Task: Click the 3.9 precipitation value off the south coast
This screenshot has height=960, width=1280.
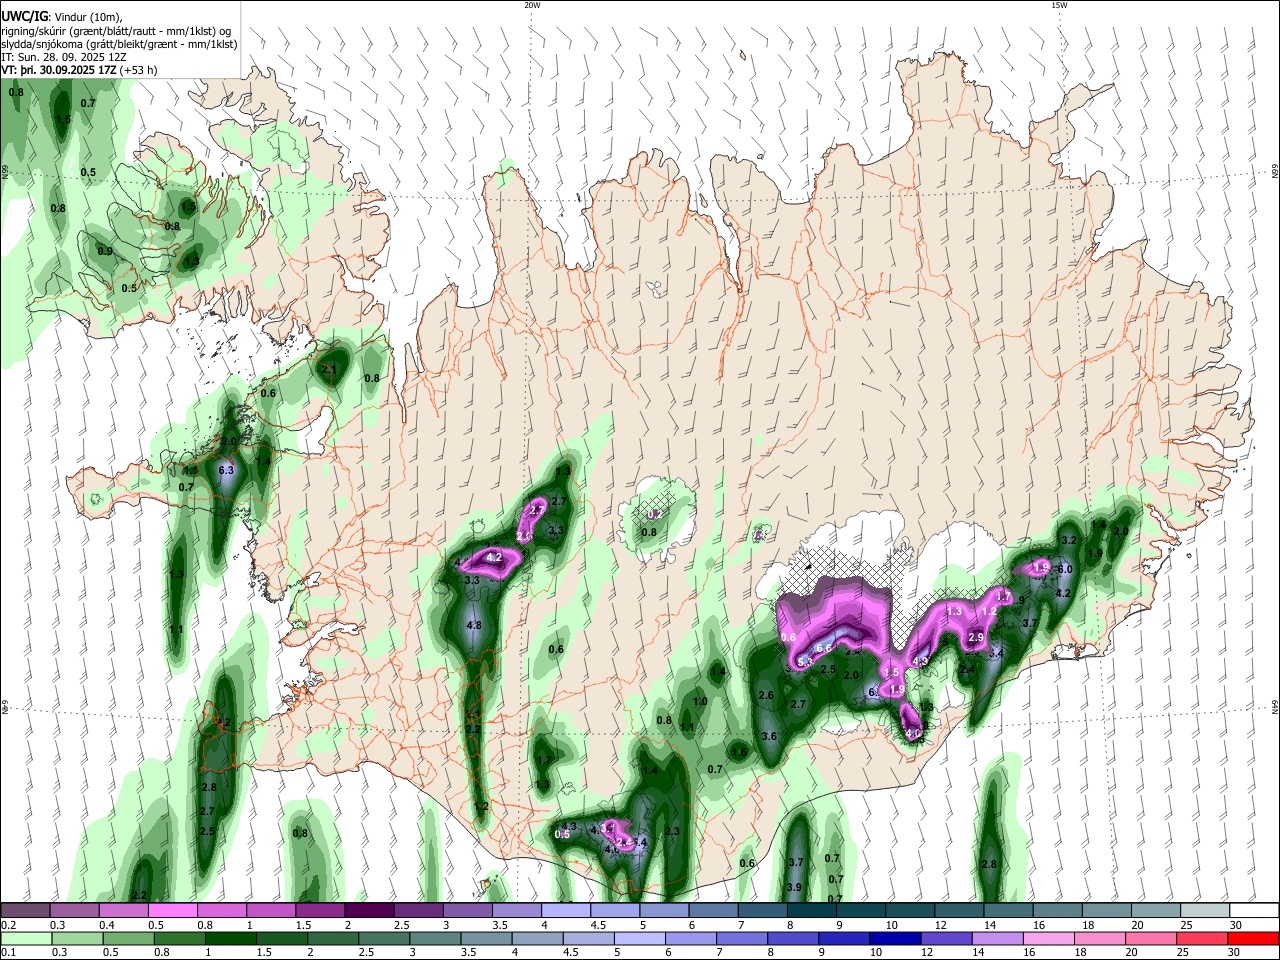Action: point(794,888)
